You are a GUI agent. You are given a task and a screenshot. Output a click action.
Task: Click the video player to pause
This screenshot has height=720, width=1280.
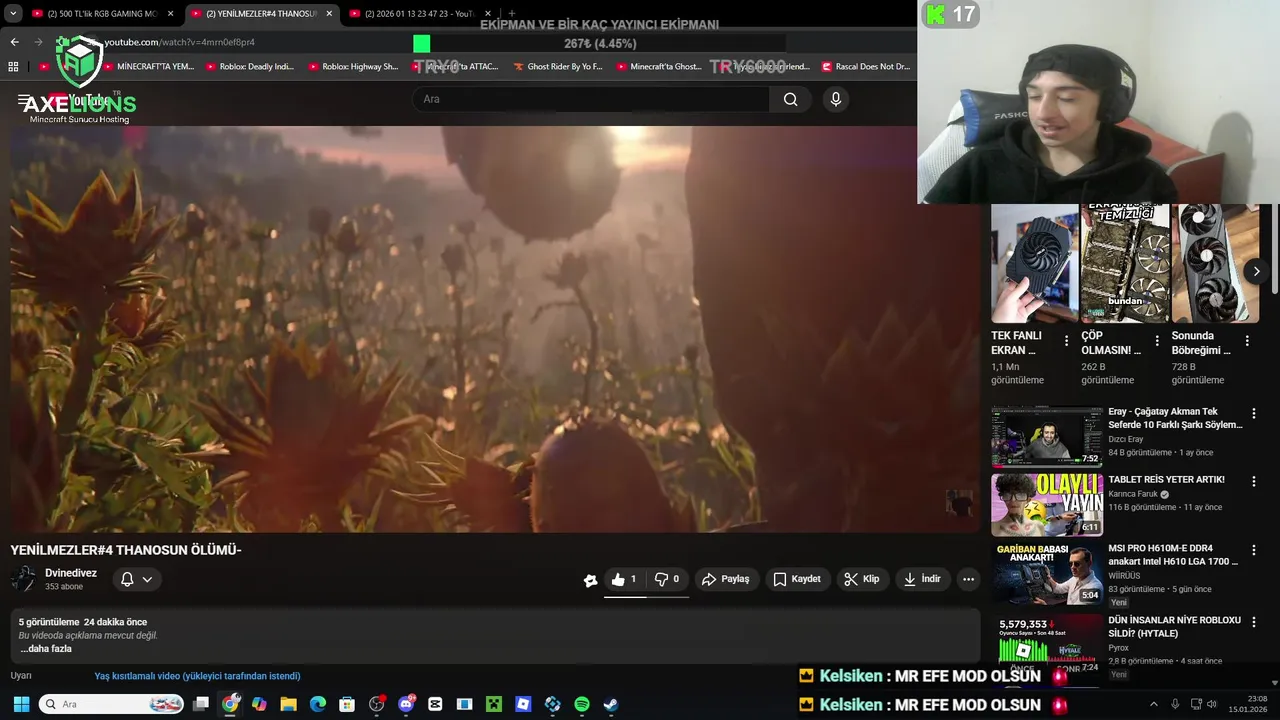tap(495, 330)
